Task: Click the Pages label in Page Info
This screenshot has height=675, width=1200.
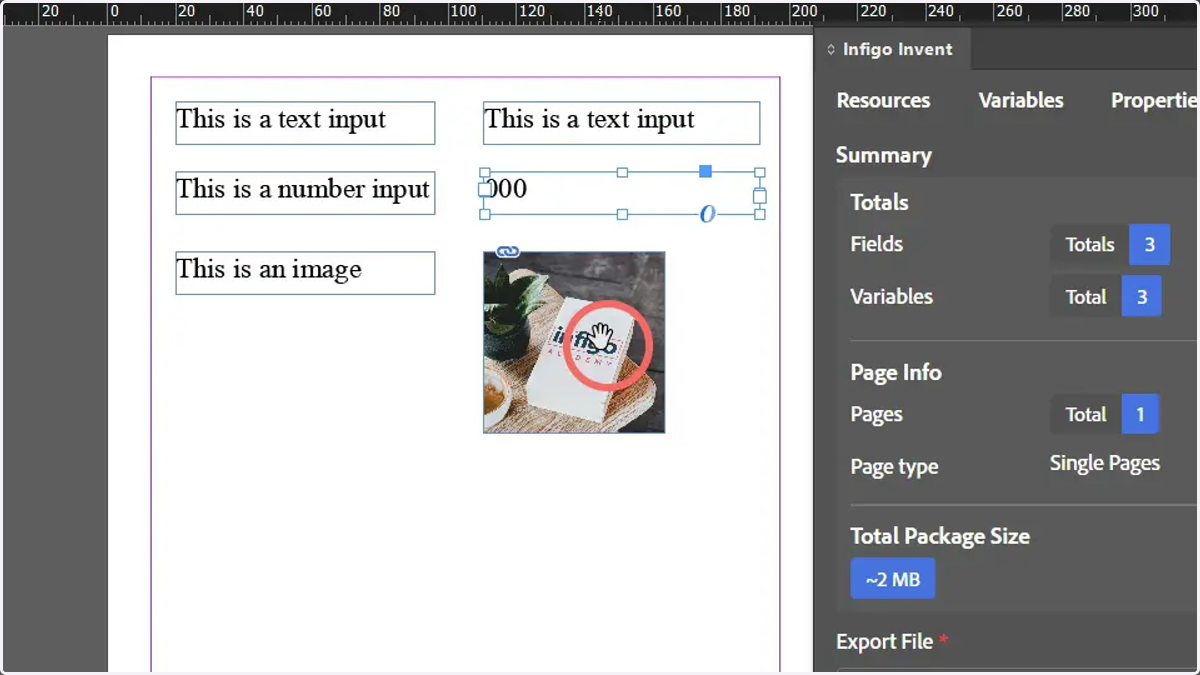Action: [x=876, y=414]
